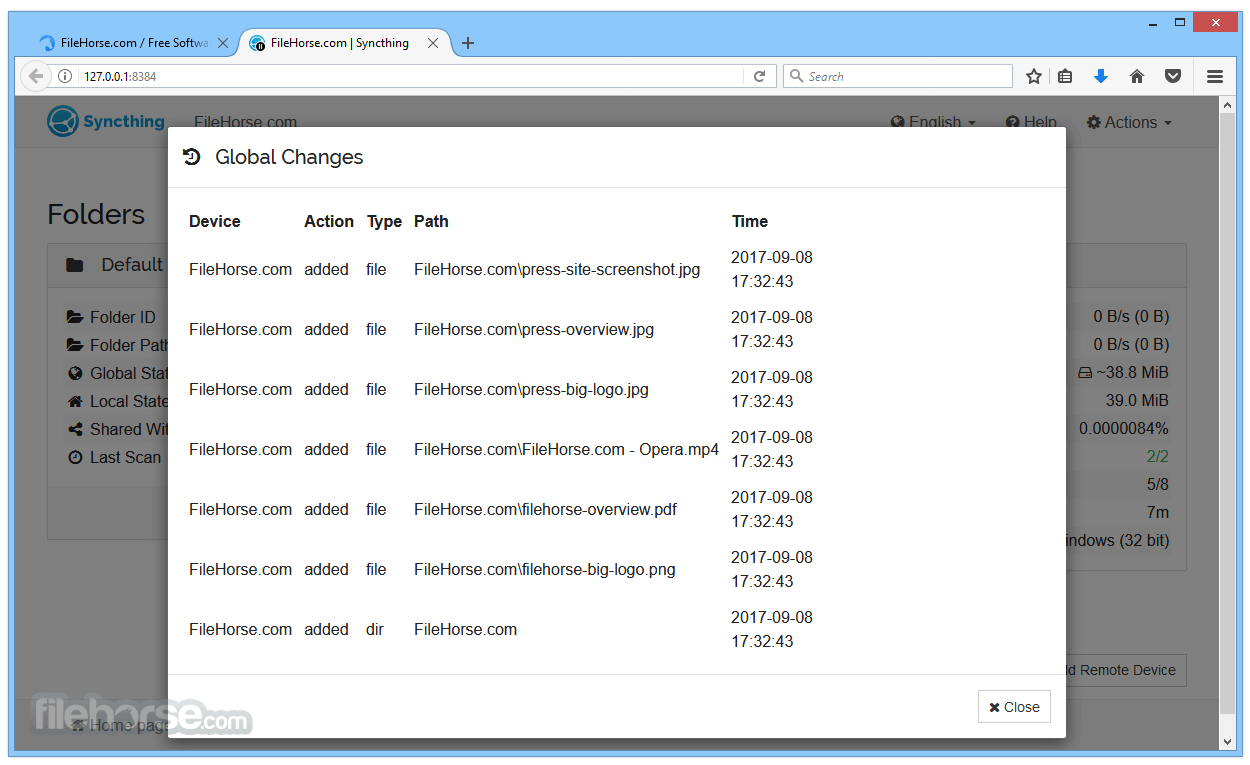Click the Type column header
The image size is (1250, 765).
[x=384, y=221]
